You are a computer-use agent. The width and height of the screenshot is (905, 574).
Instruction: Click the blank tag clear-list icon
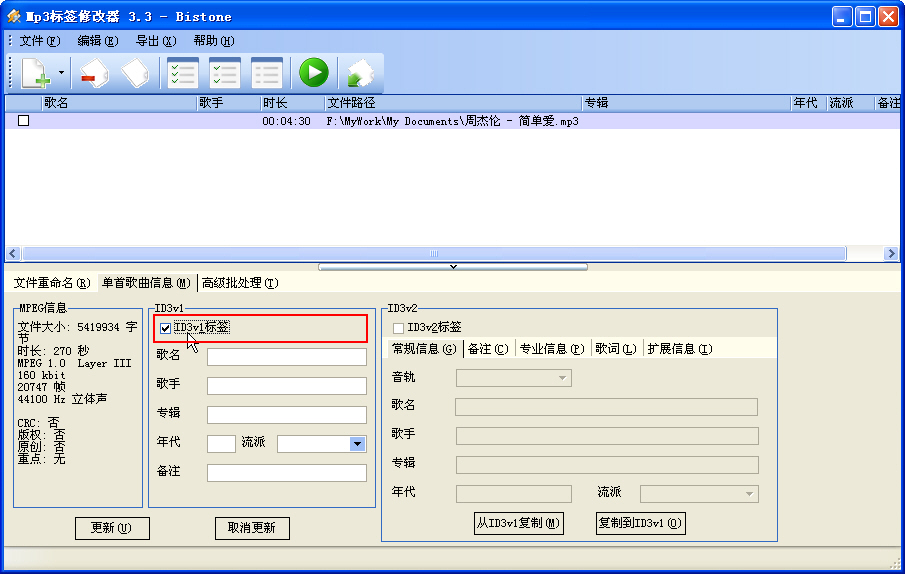(x=134, y=73)
